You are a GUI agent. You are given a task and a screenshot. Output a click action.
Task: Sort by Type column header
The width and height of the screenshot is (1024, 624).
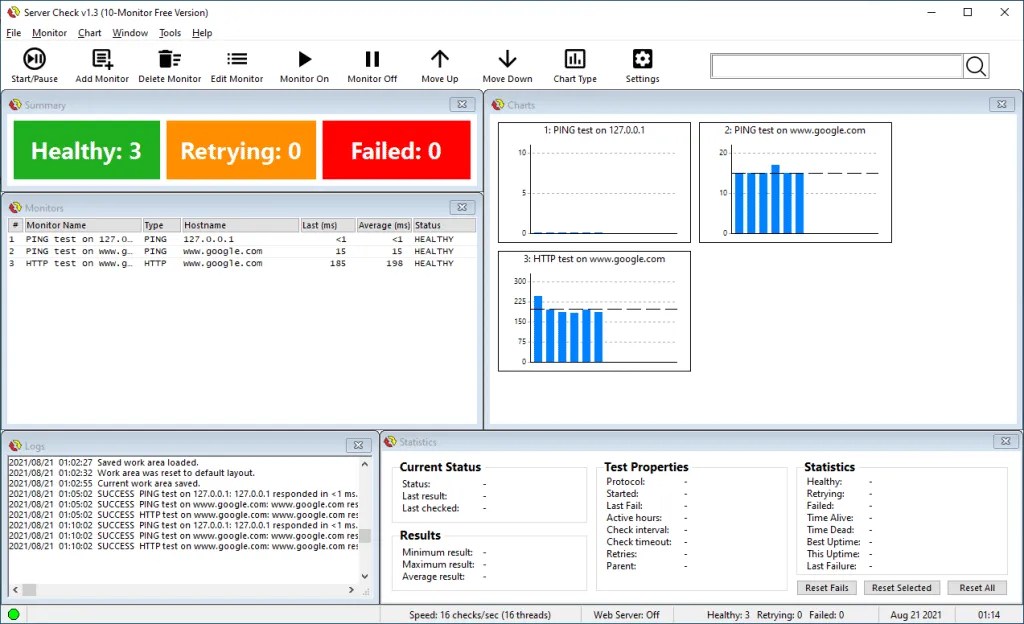[x=161, y=225]
